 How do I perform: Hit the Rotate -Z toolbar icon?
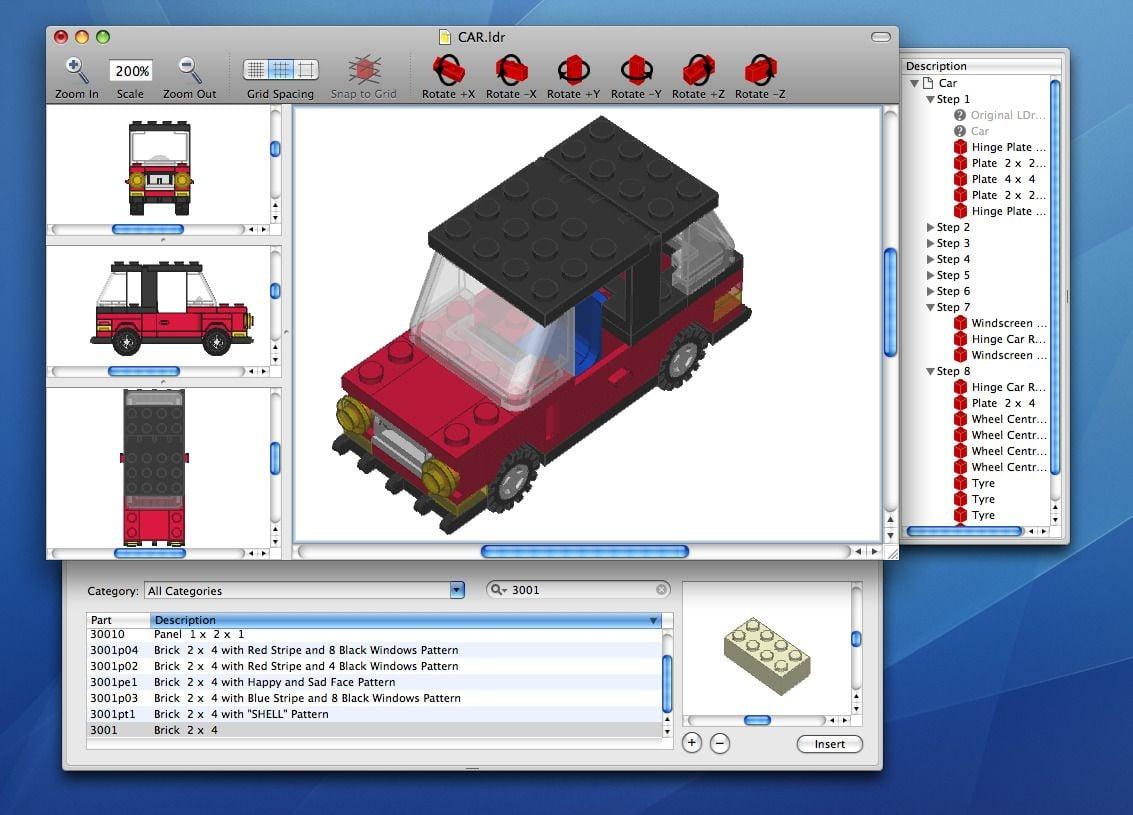click(760, 70)
